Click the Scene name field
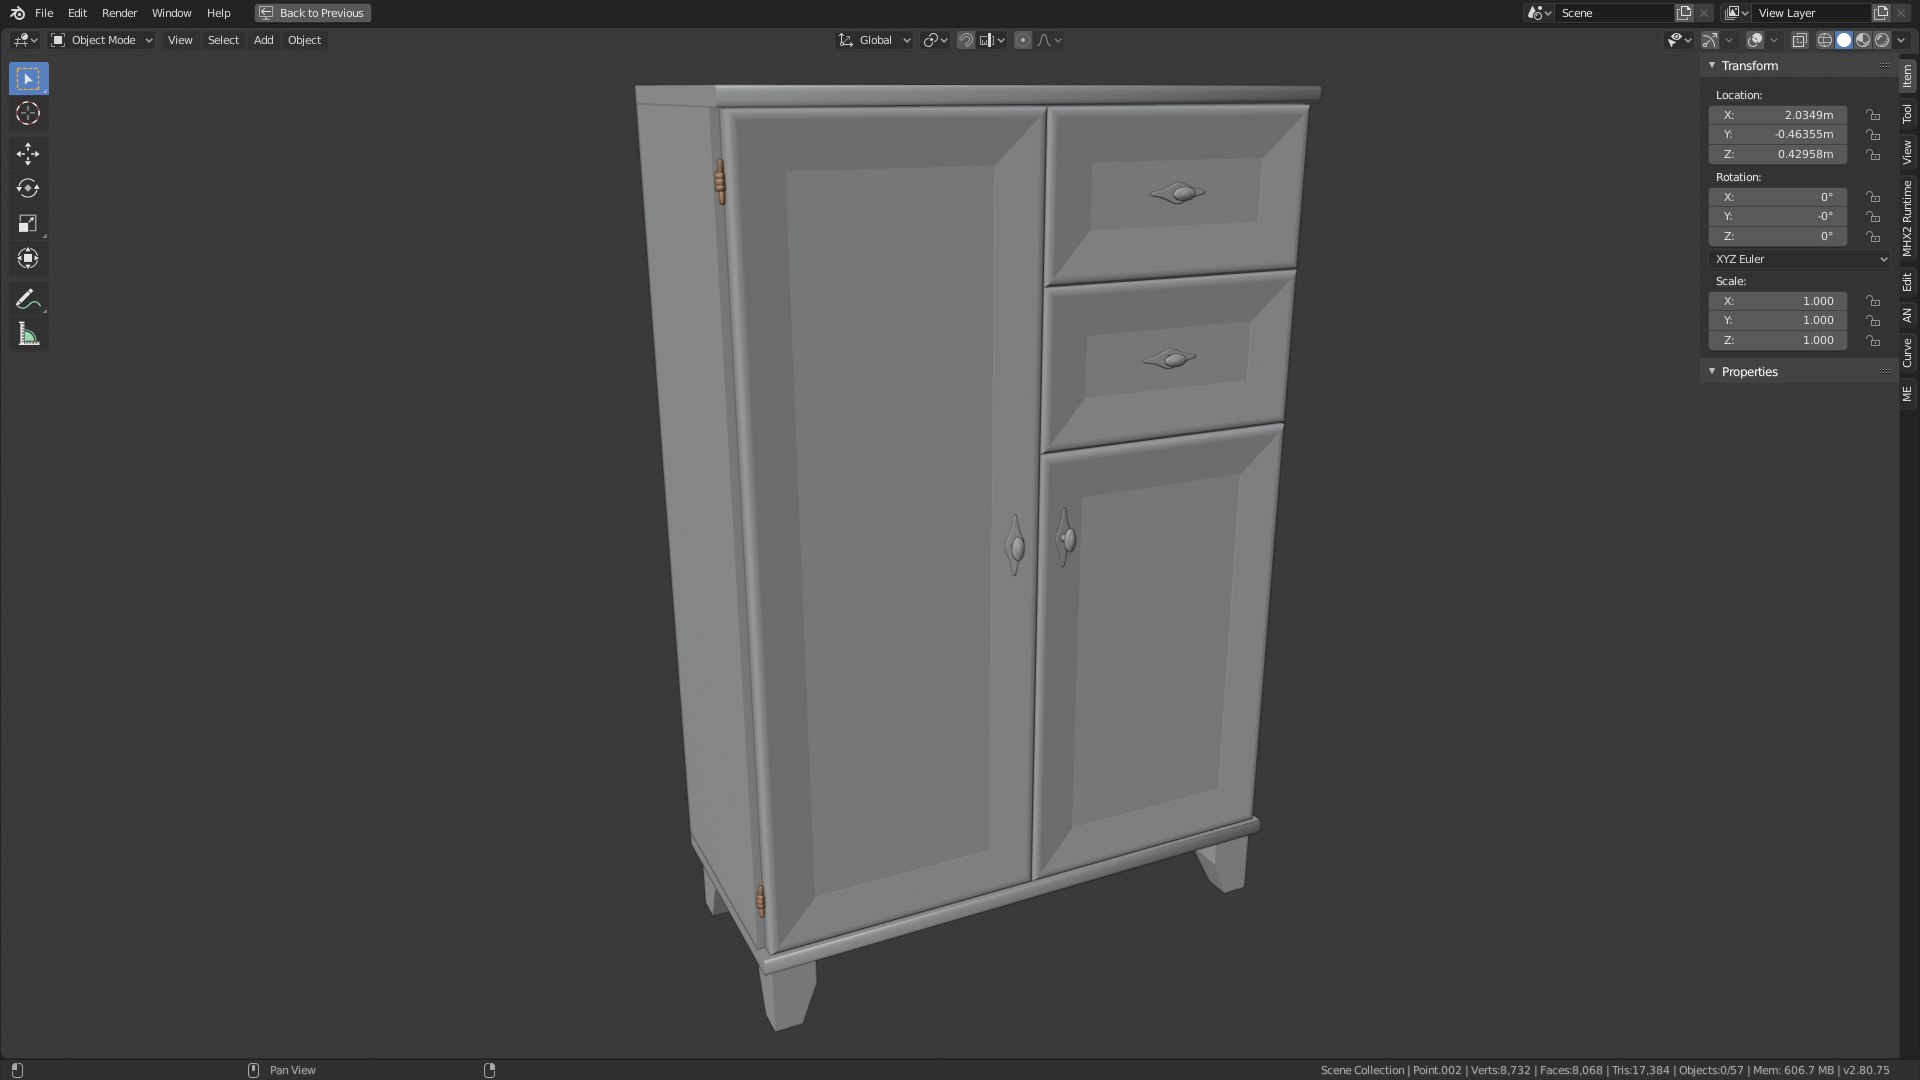The width and height of the screenshot is (1920, 1080). tap(1615, 13)
